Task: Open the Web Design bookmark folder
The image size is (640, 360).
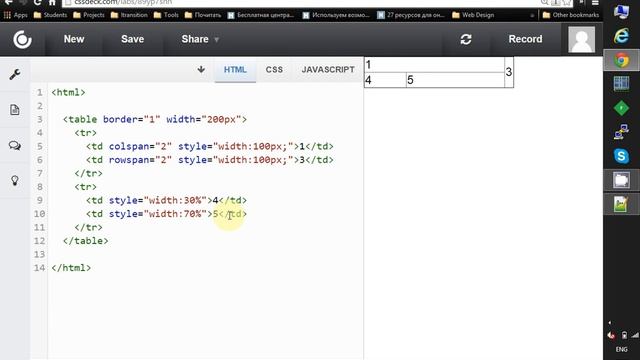Action: 473,15
